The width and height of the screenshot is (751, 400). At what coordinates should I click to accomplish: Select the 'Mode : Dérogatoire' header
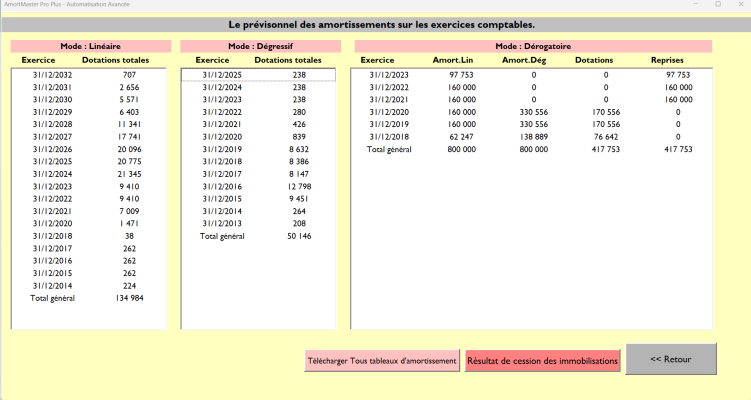(533, 46)
